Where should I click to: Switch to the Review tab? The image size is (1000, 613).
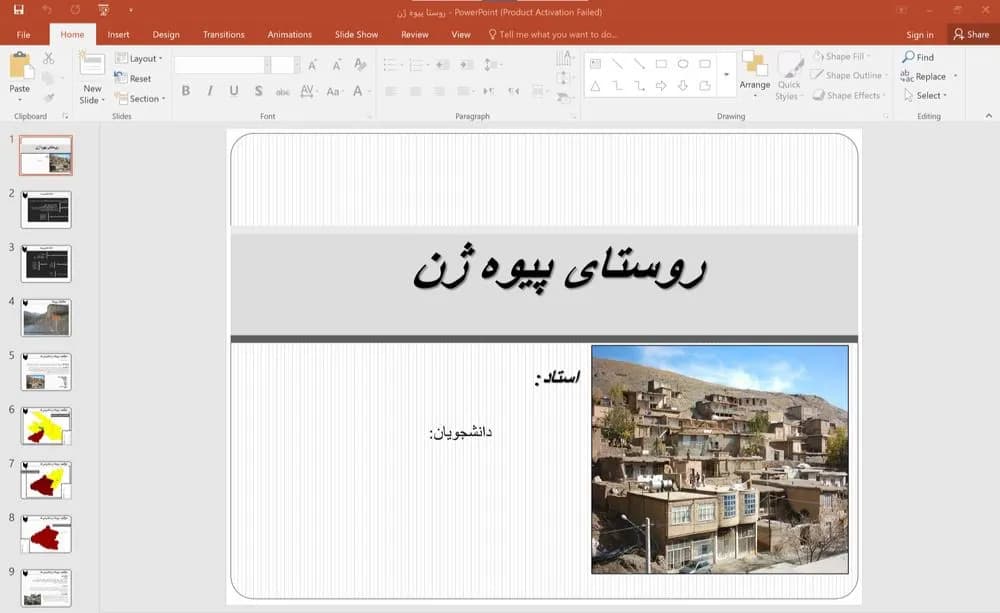(x=415, y=34)
